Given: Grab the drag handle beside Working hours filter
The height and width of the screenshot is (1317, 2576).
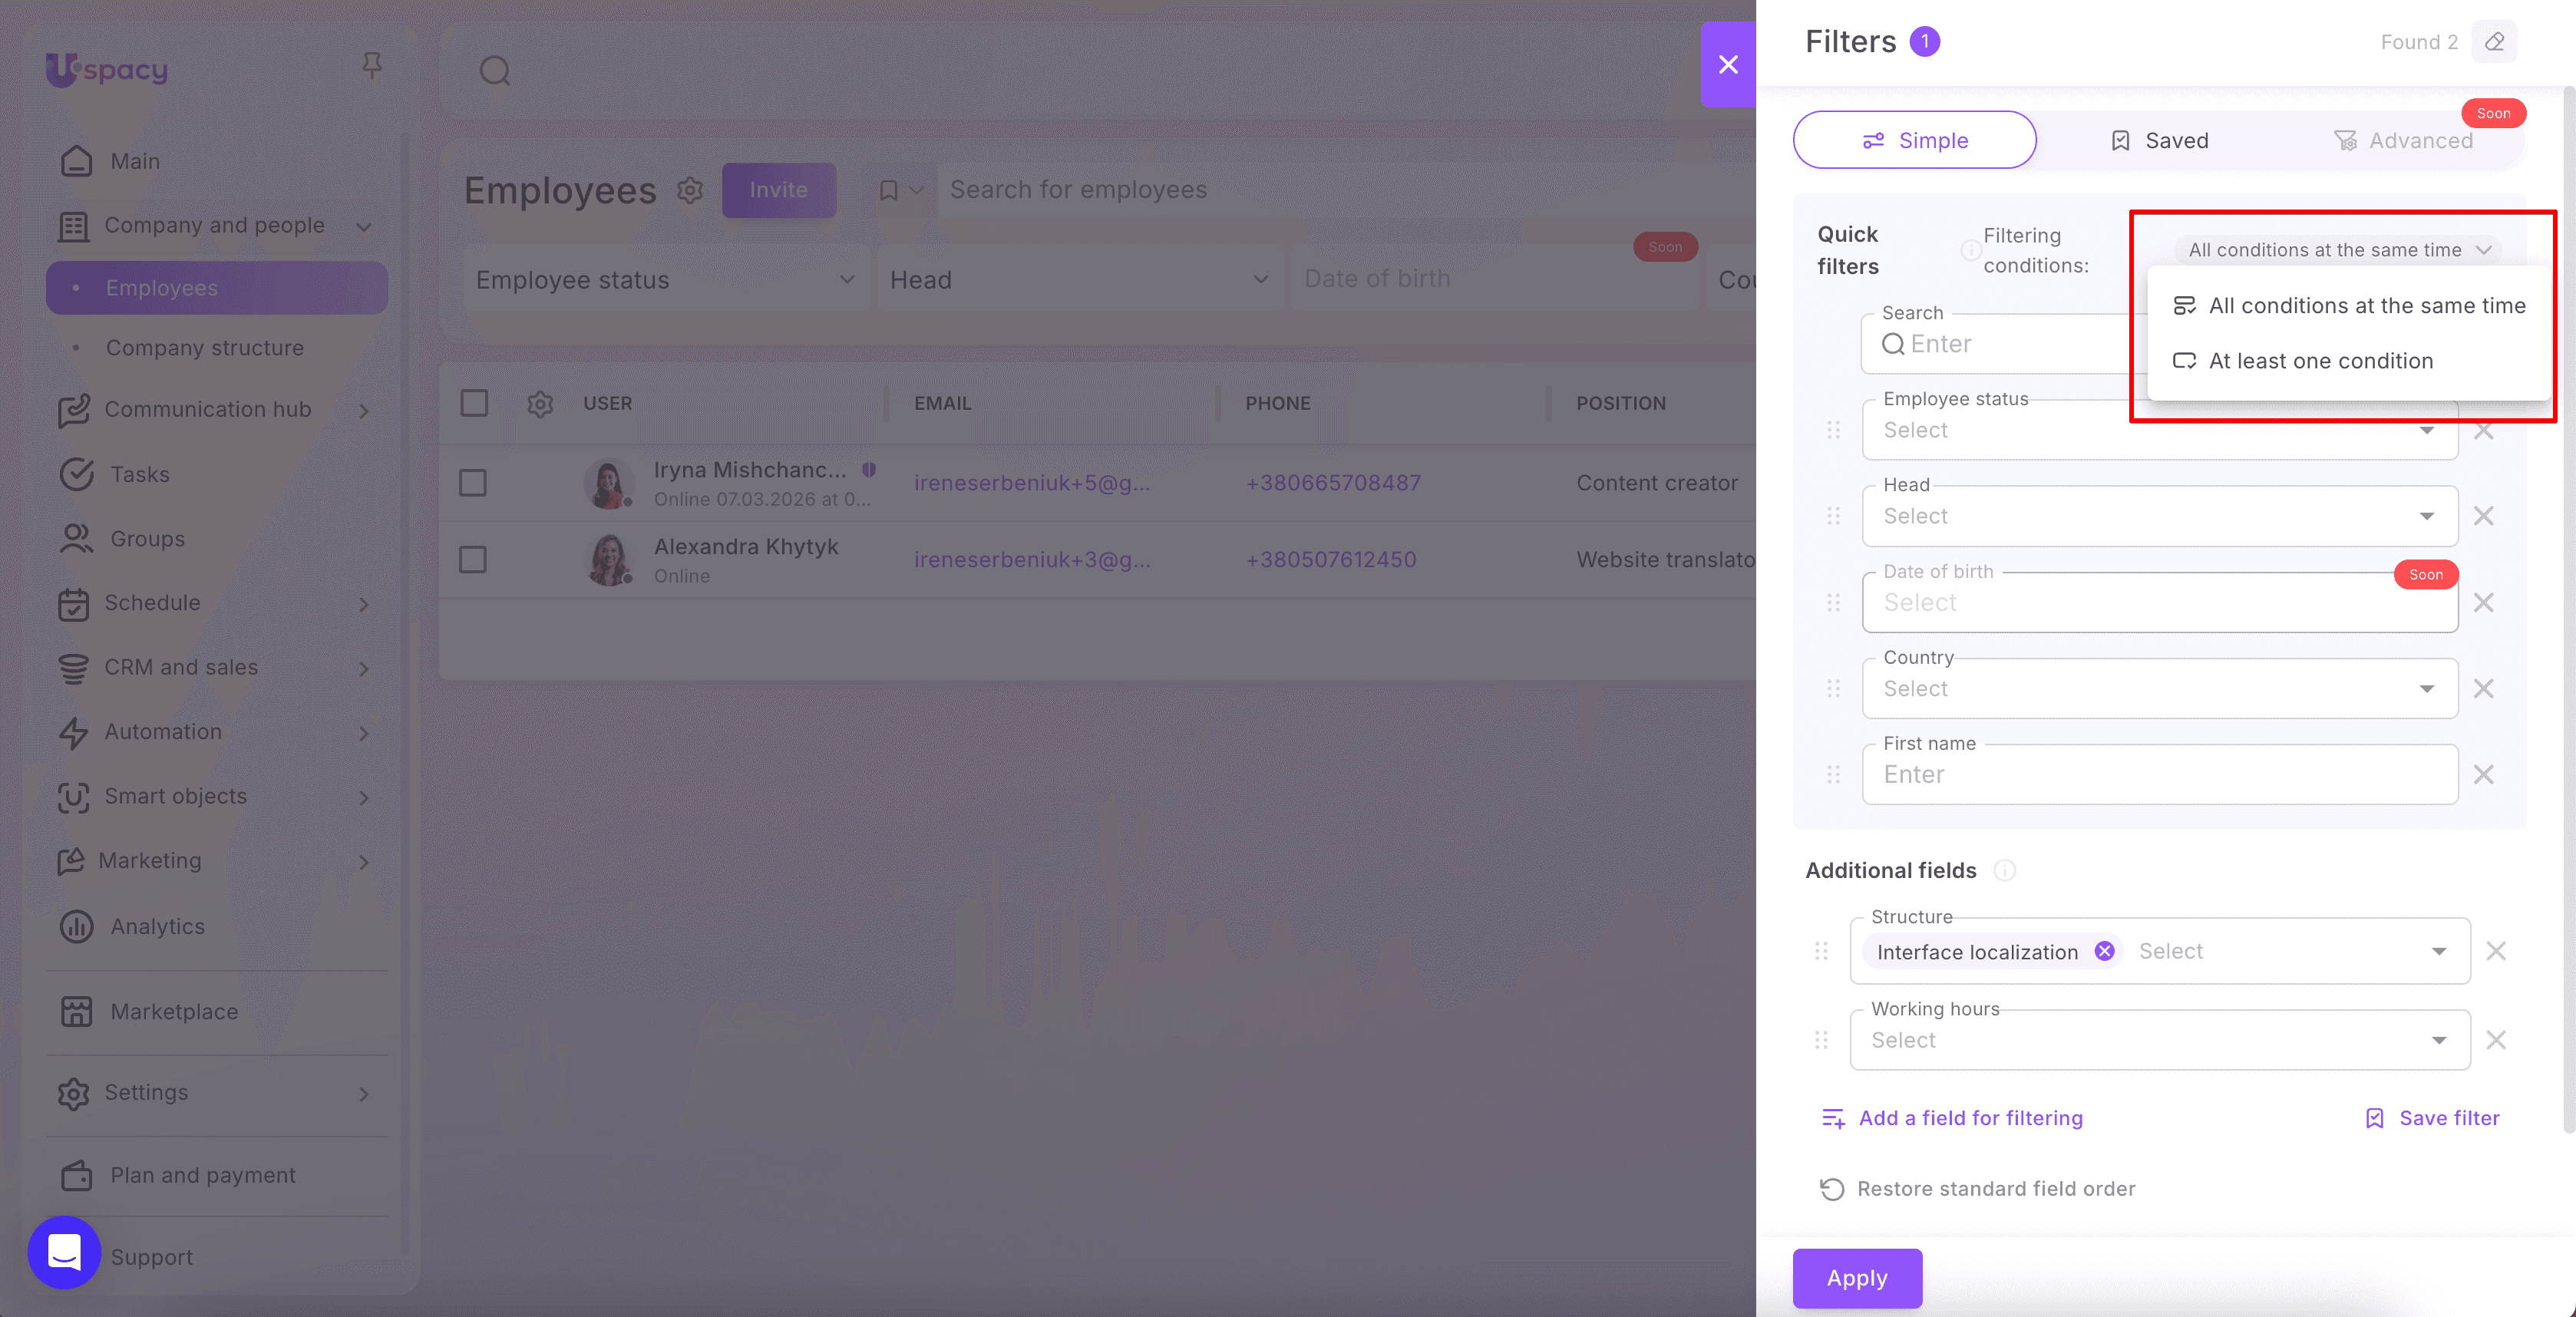Looking at the screenshot, I should [x=1821, y=1040].
